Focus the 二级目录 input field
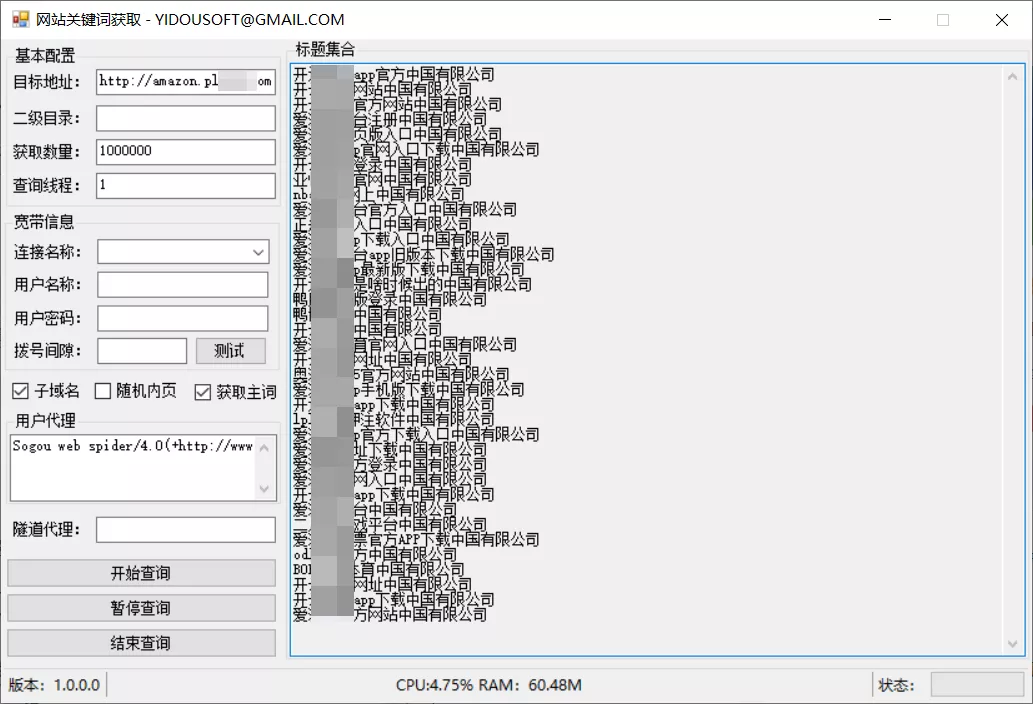 coord(186,119)
